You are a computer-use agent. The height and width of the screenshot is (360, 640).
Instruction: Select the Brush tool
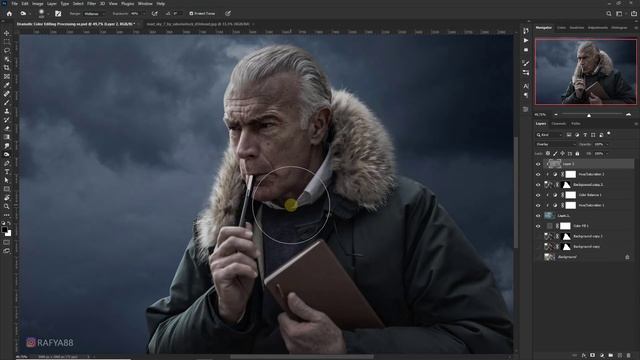click(x=7, y=102)
